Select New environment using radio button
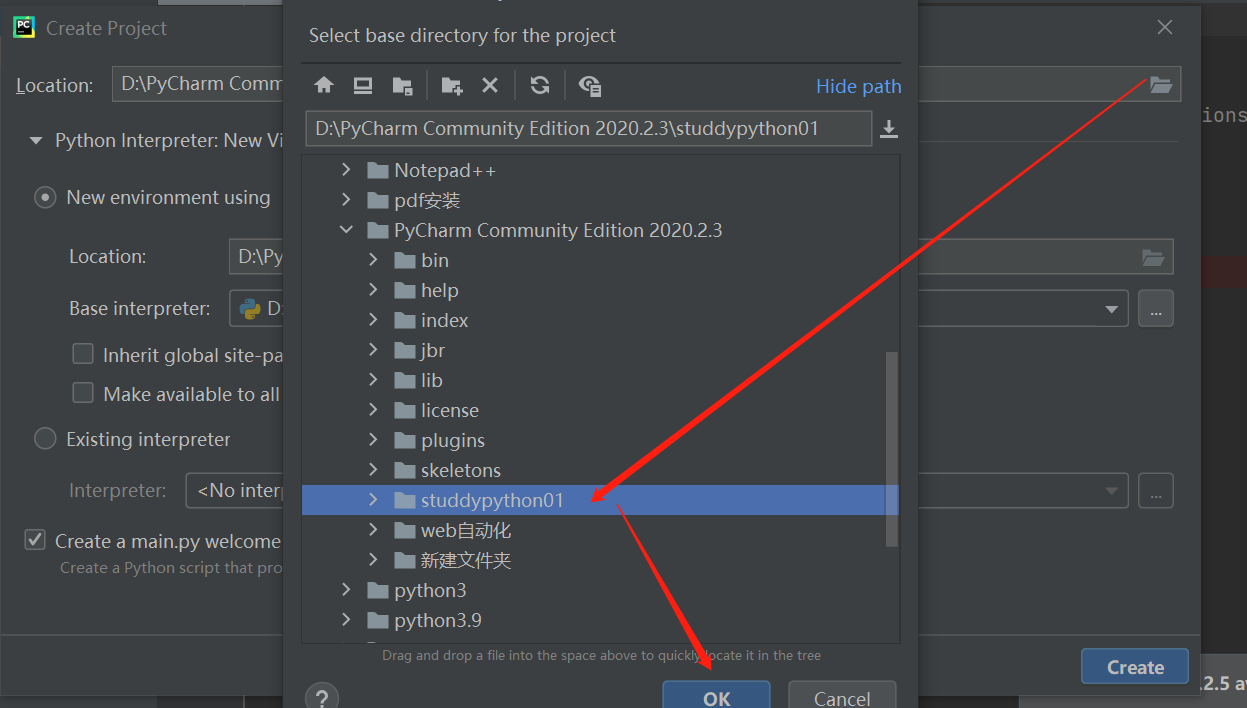Viewport: 1247px width, 708px height. click(45, 198)
